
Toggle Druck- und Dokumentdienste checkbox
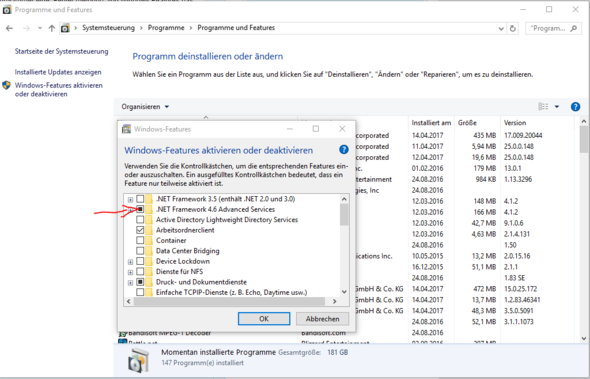coord(140,282)
